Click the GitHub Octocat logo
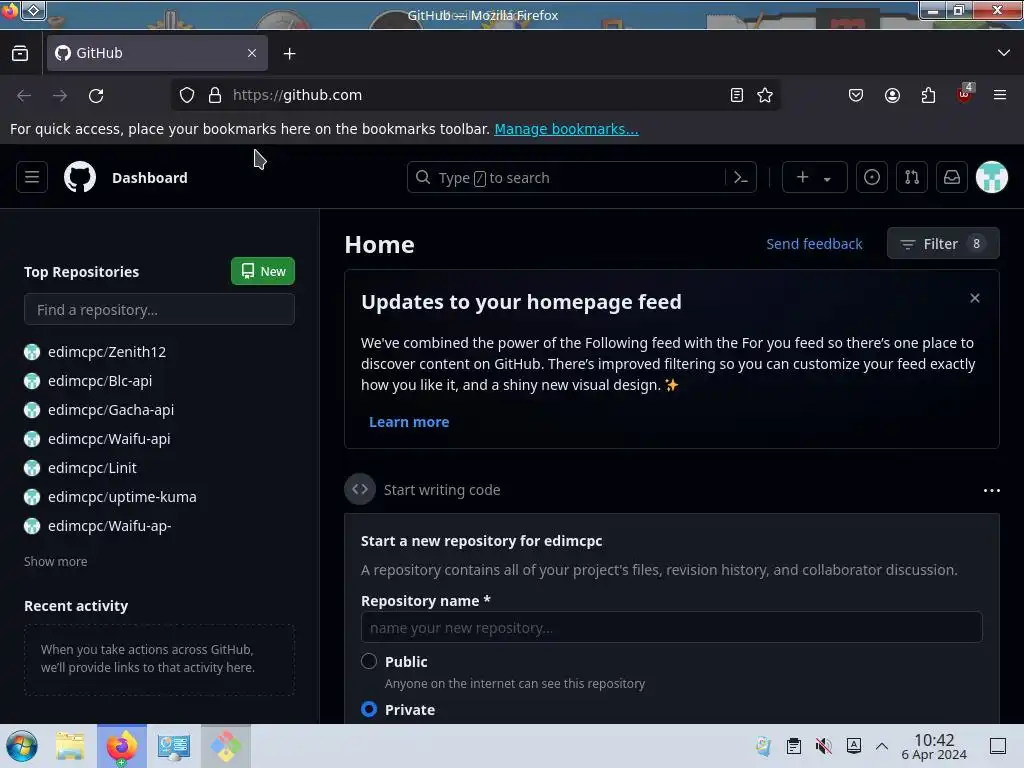Screen dimensions: 1024x768 point(80,177)
